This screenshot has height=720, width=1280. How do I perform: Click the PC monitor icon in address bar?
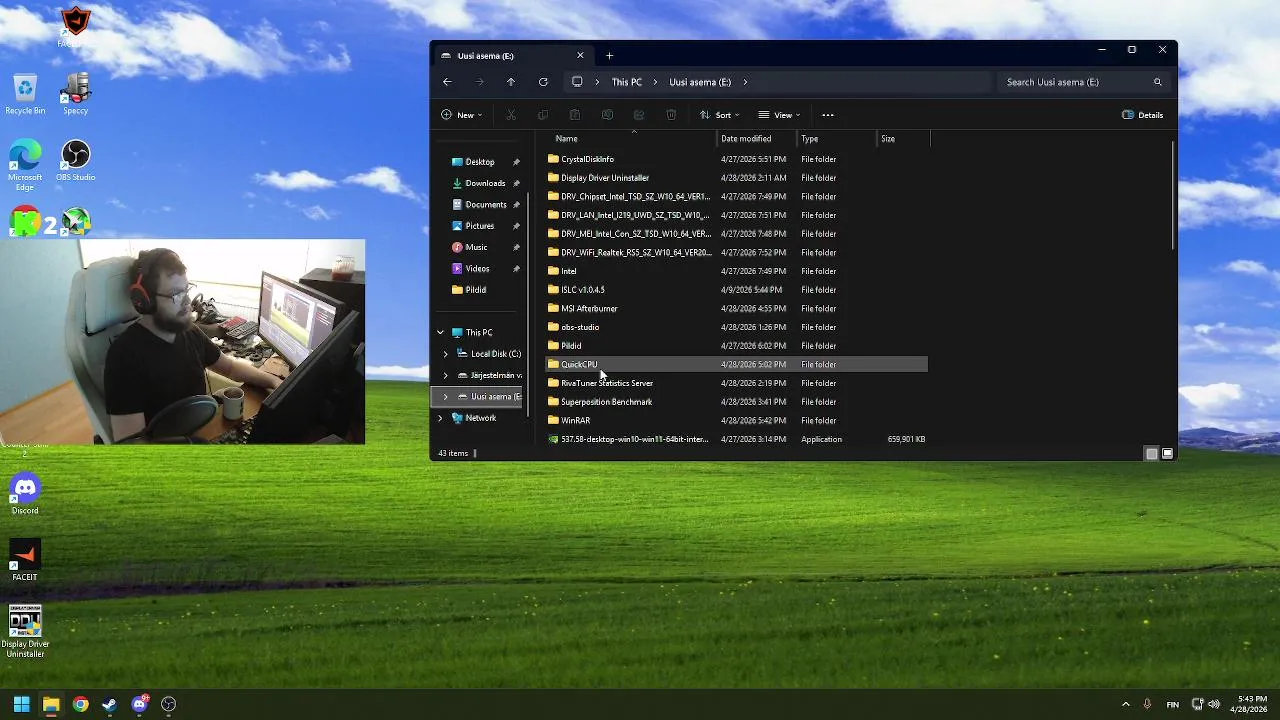(x=577, y=82)
